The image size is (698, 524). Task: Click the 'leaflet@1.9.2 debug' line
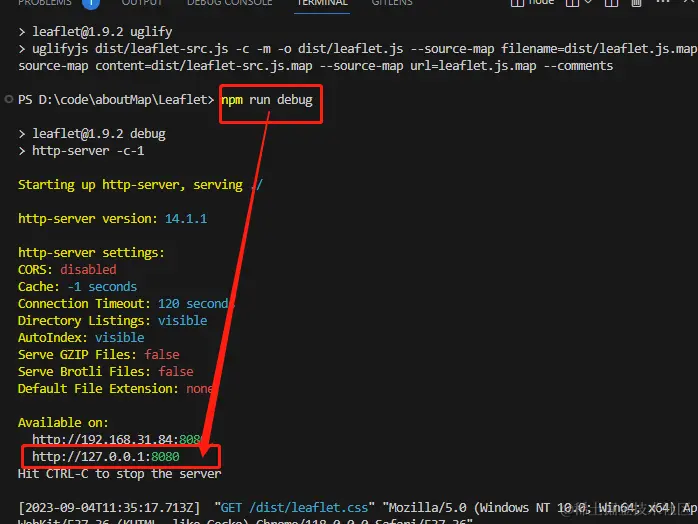[x=99, y=134]
